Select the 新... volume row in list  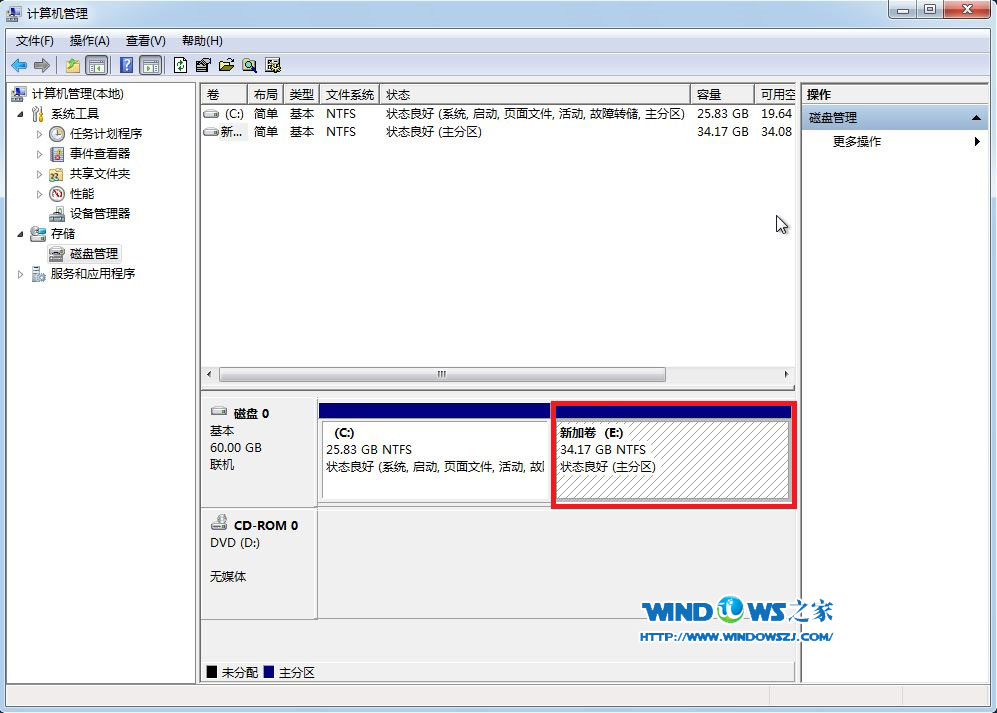[498, 132]
